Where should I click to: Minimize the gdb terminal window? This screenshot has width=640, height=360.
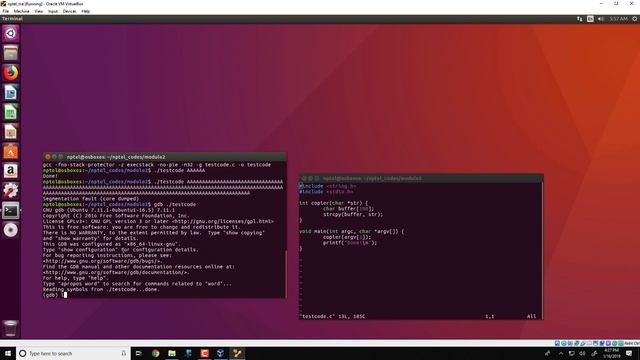click(54, 157)
